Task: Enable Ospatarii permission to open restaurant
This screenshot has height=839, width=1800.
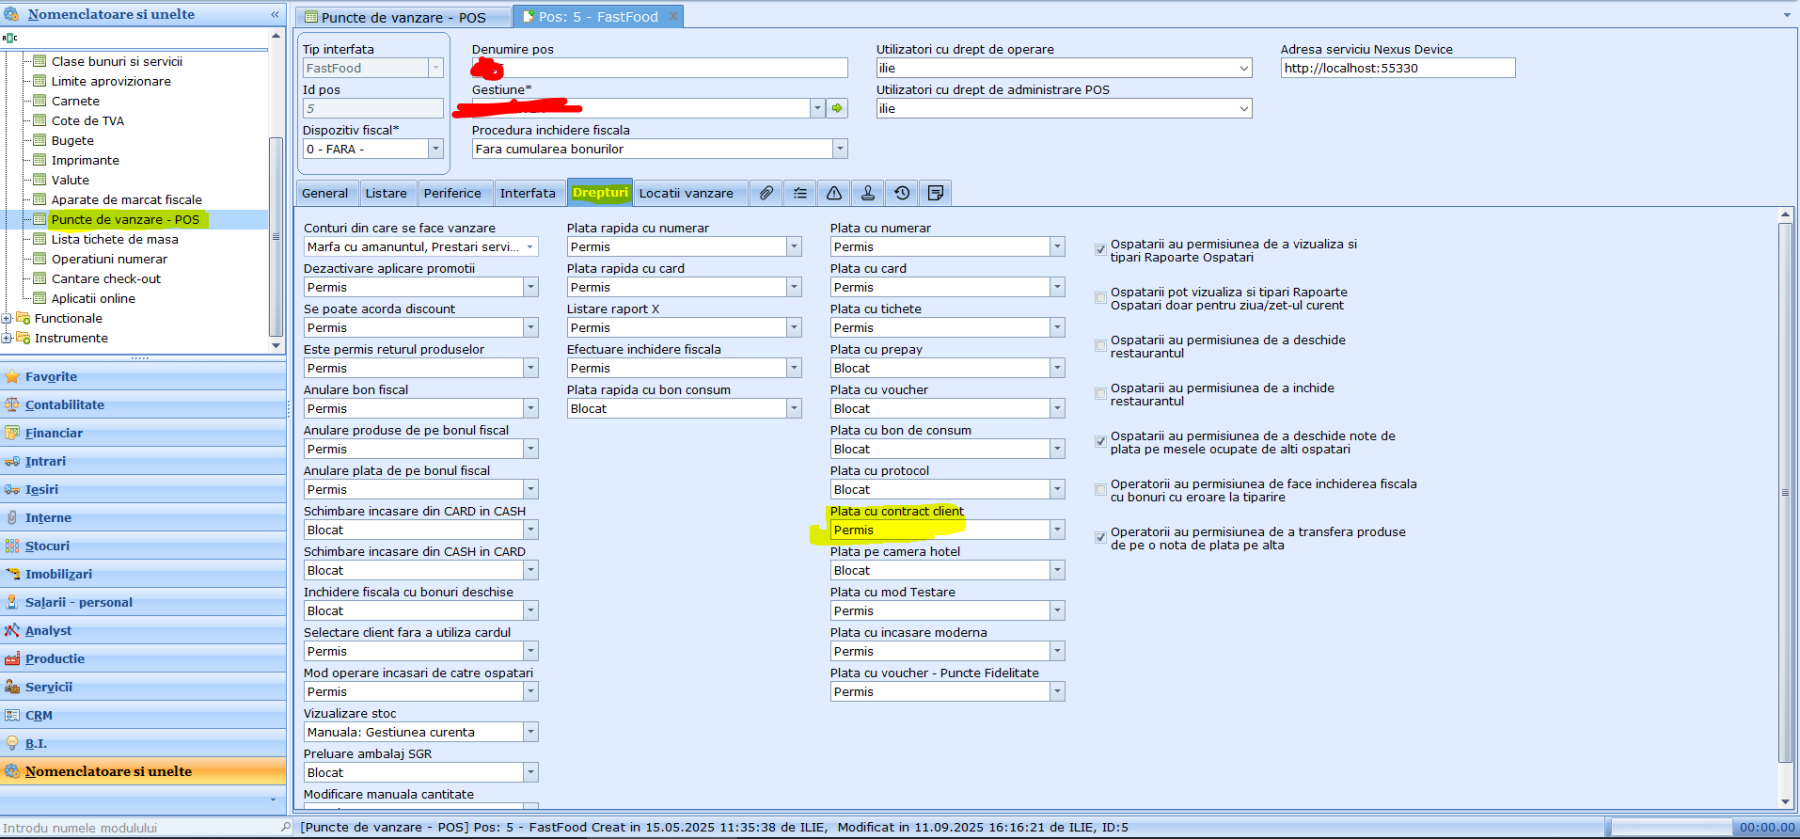Action: click(x=1100, y=346)
